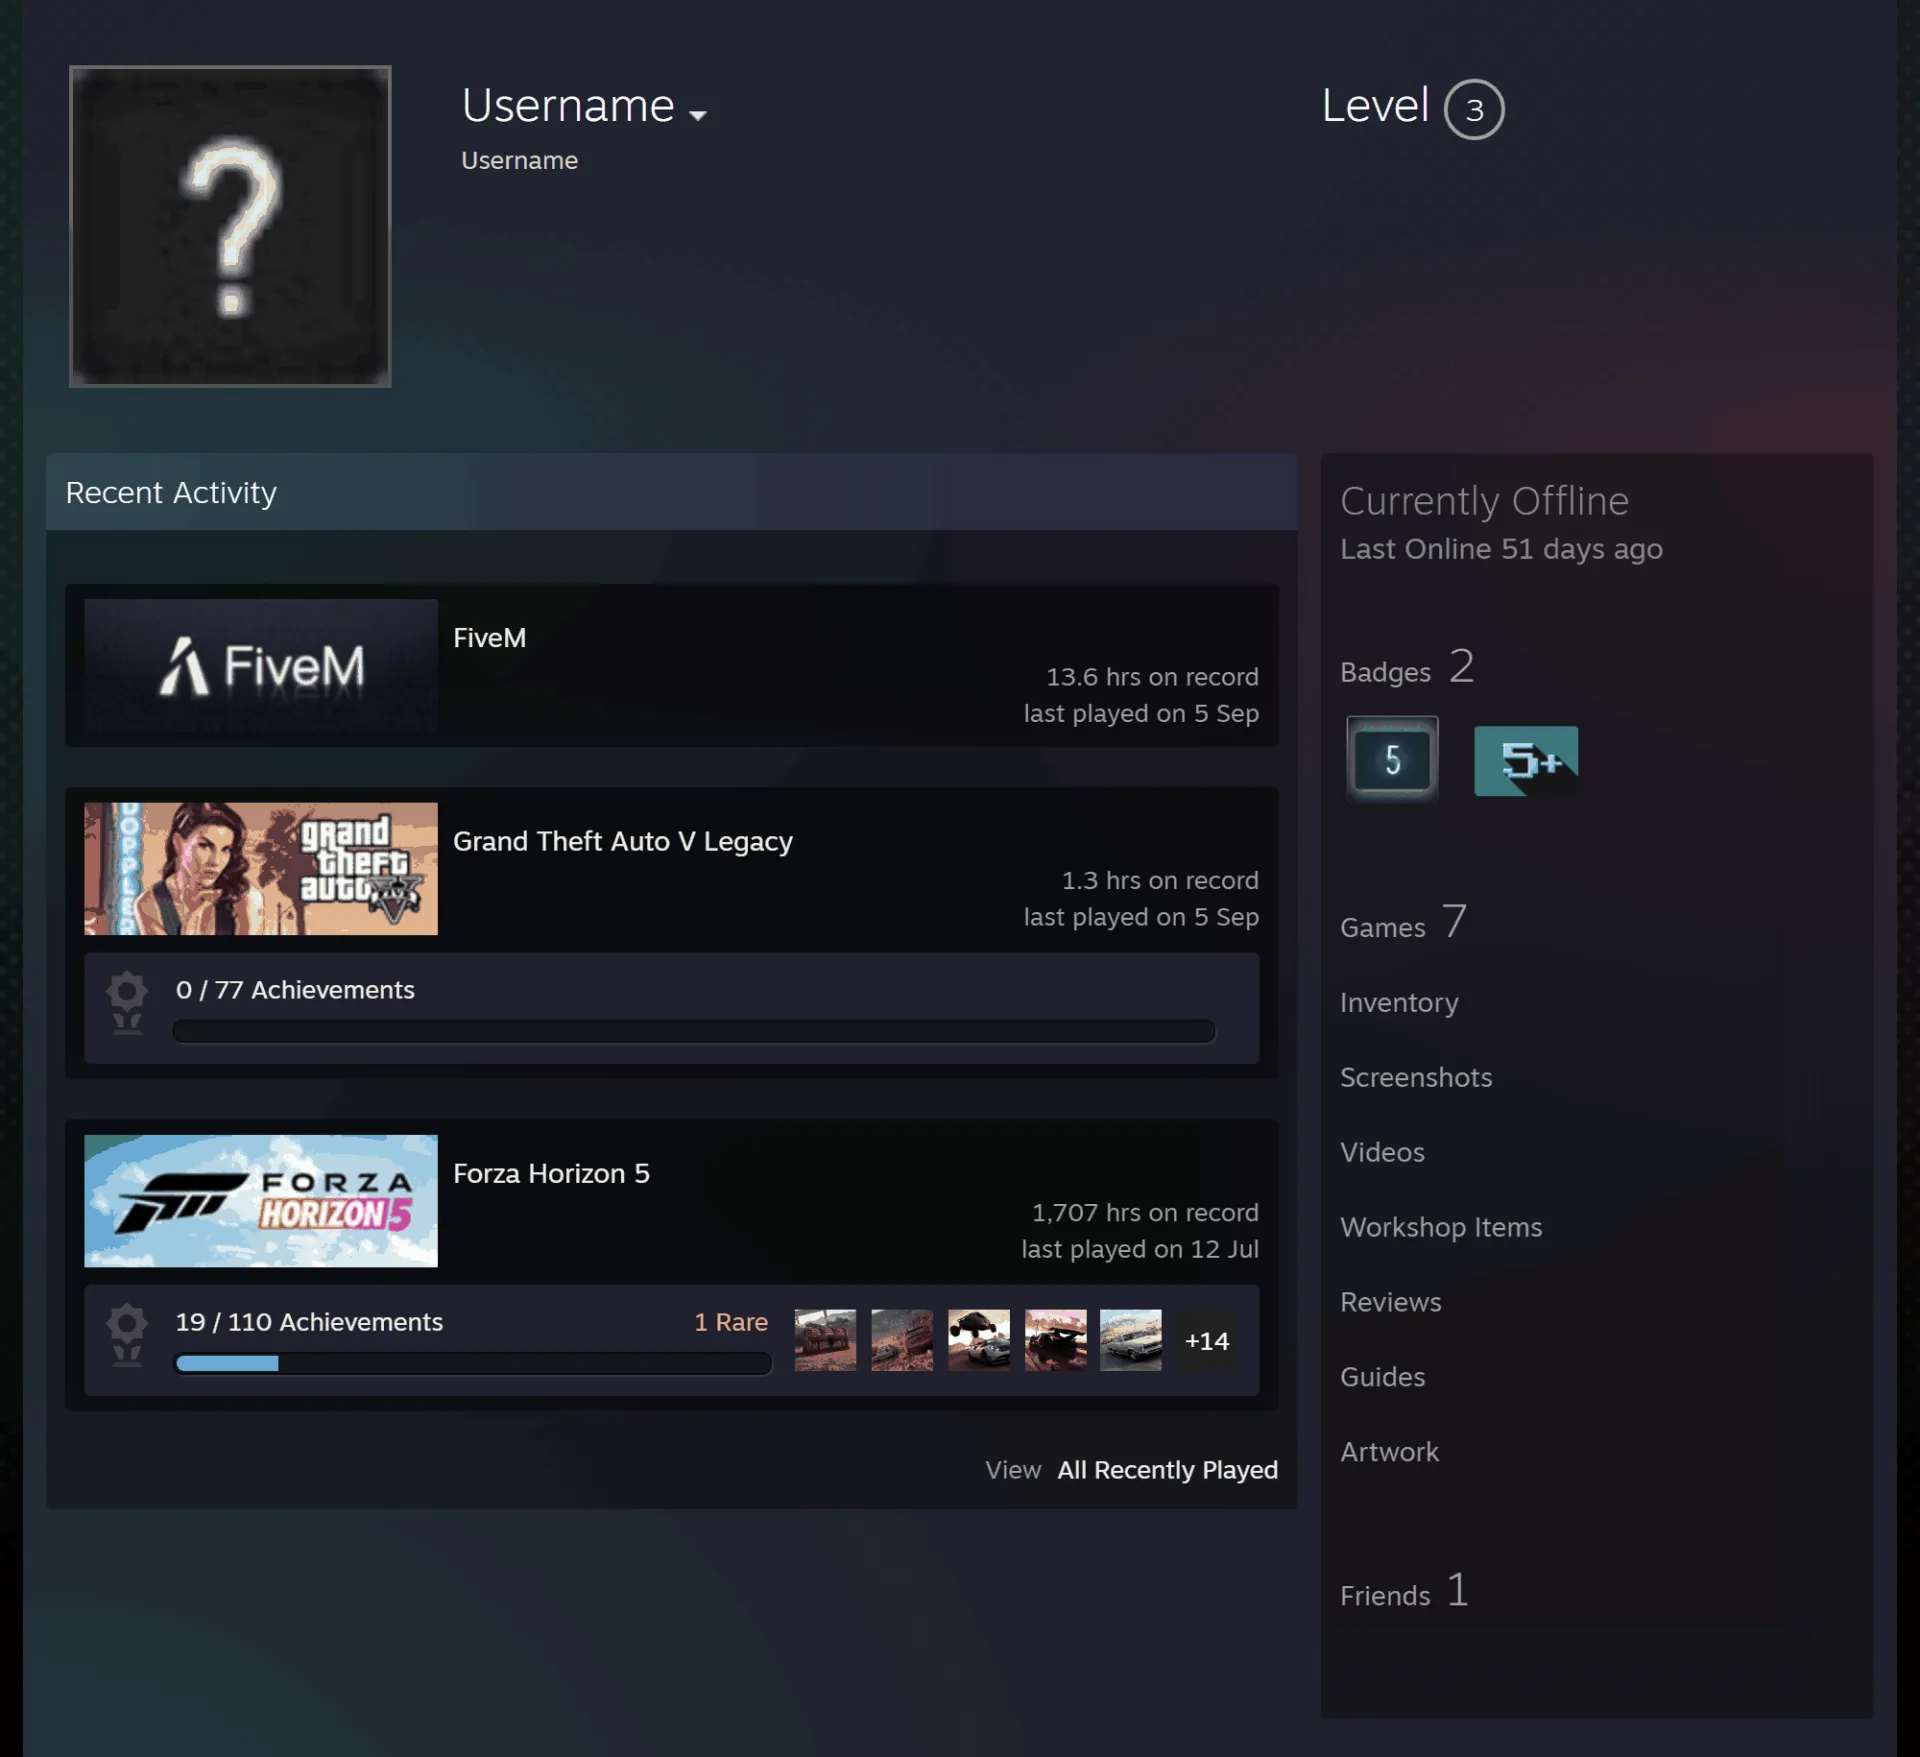
Task: Show the +14 more achievements
Action: (x=1207, y=1340)
